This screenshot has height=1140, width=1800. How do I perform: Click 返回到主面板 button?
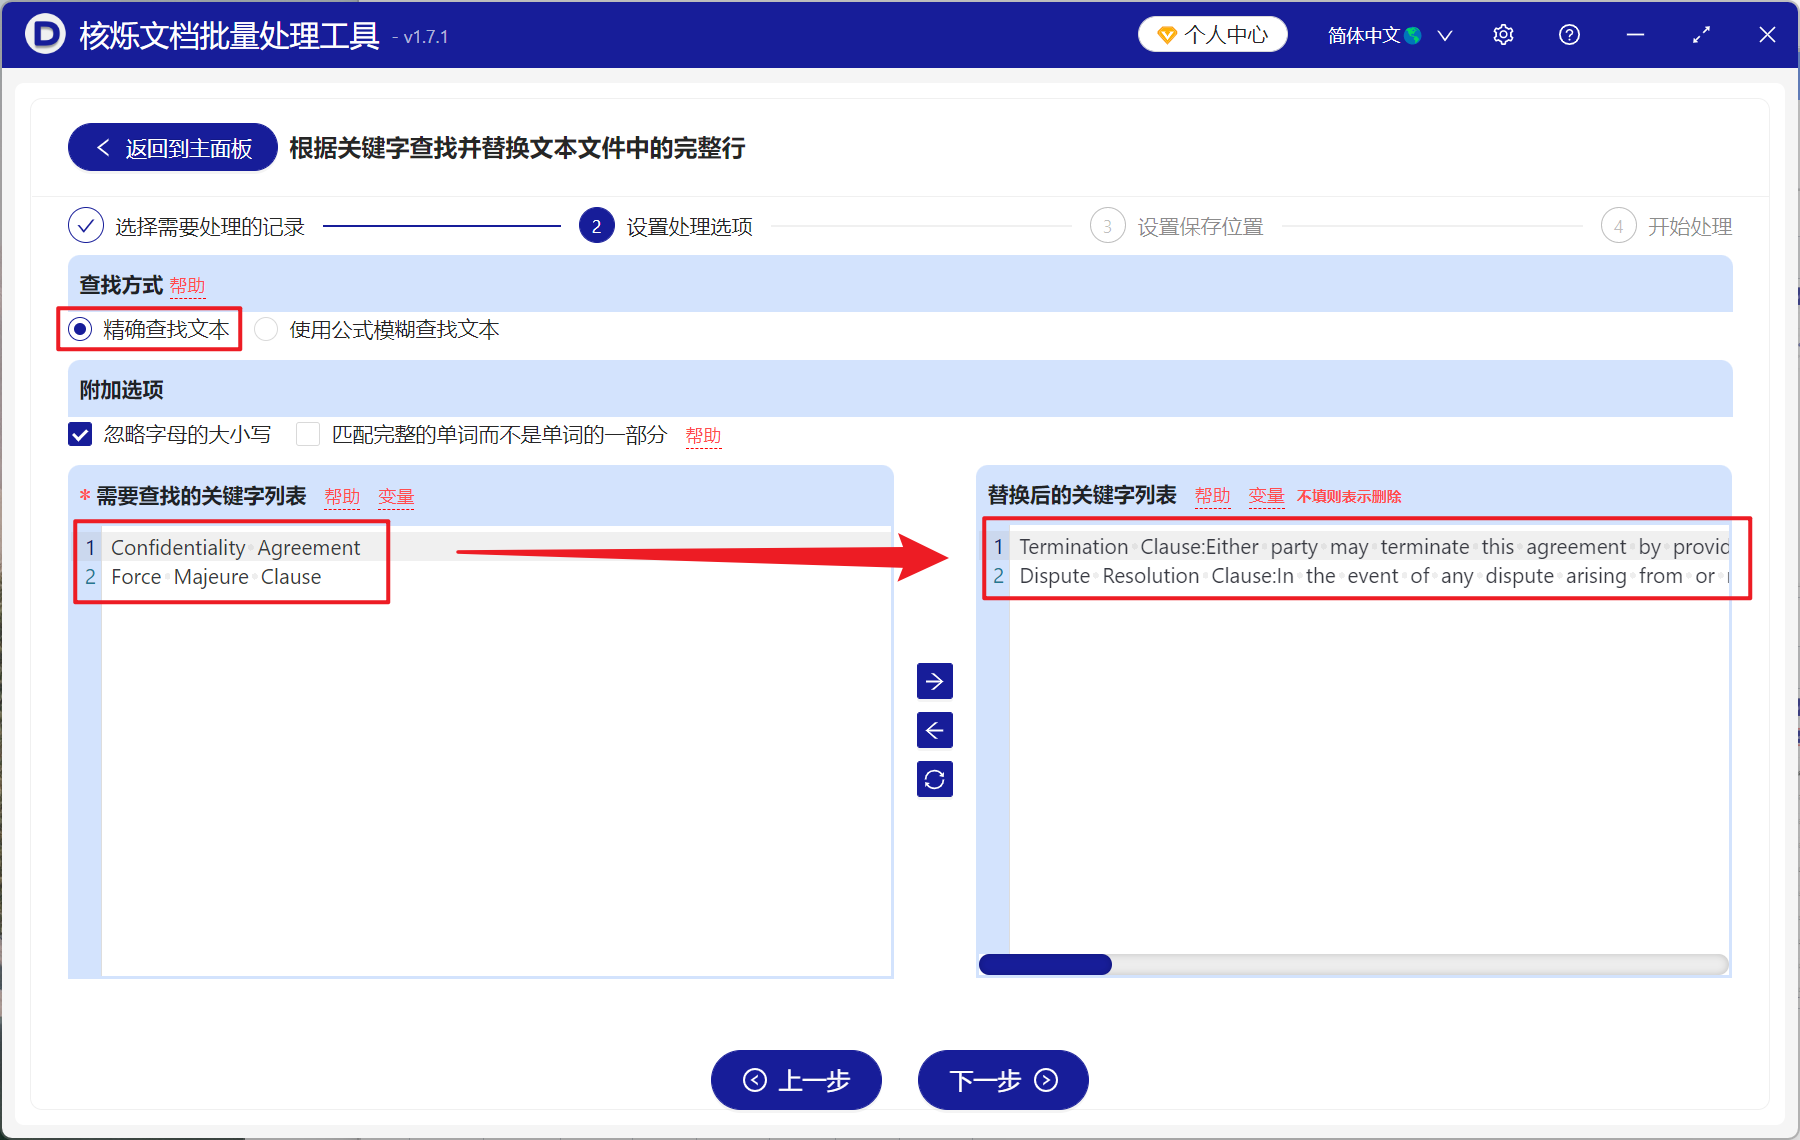pos(171,147)
